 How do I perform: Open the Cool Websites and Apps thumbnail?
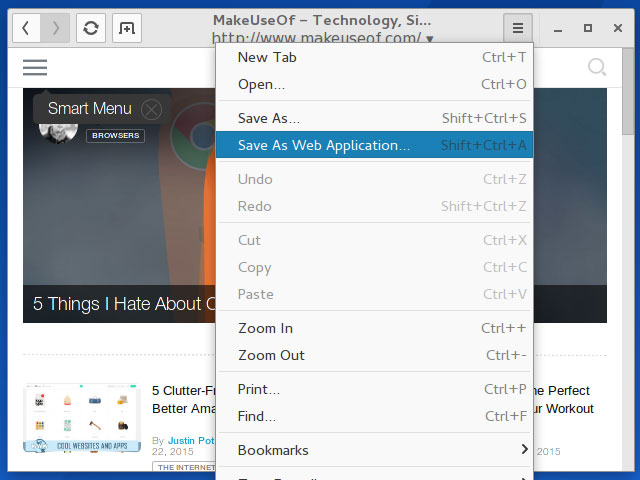pyautogui.click(x=82, y=418)
